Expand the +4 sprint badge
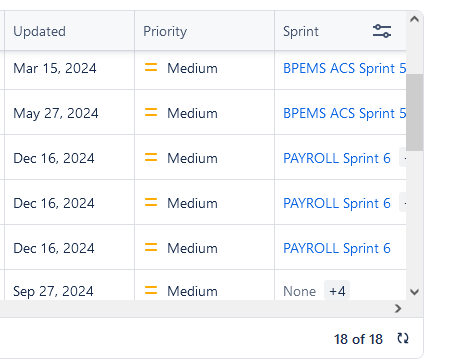The image size is (449, 364). pyautogui.click(x=337, y=291)
